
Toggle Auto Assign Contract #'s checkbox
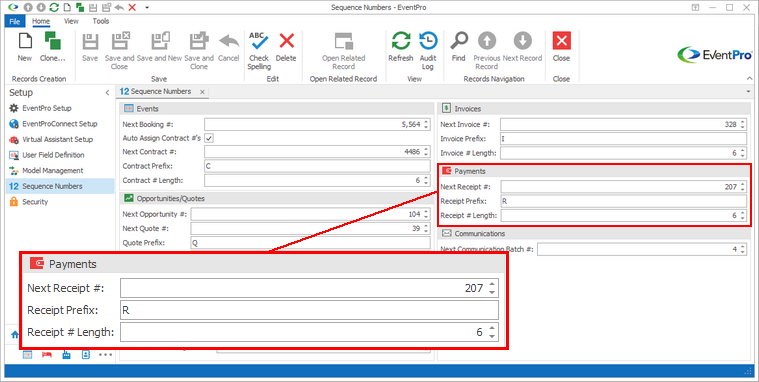(209, 138)
